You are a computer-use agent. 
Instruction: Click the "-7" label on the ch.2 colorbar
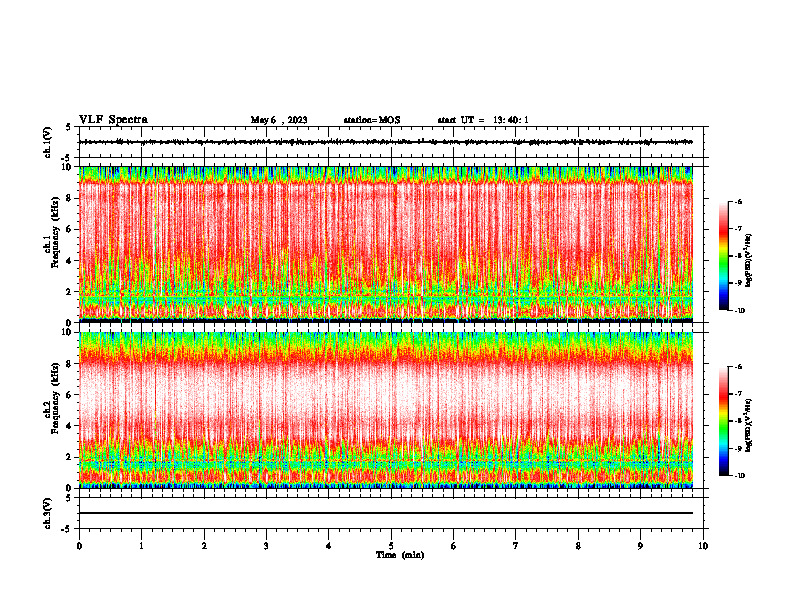738,394
